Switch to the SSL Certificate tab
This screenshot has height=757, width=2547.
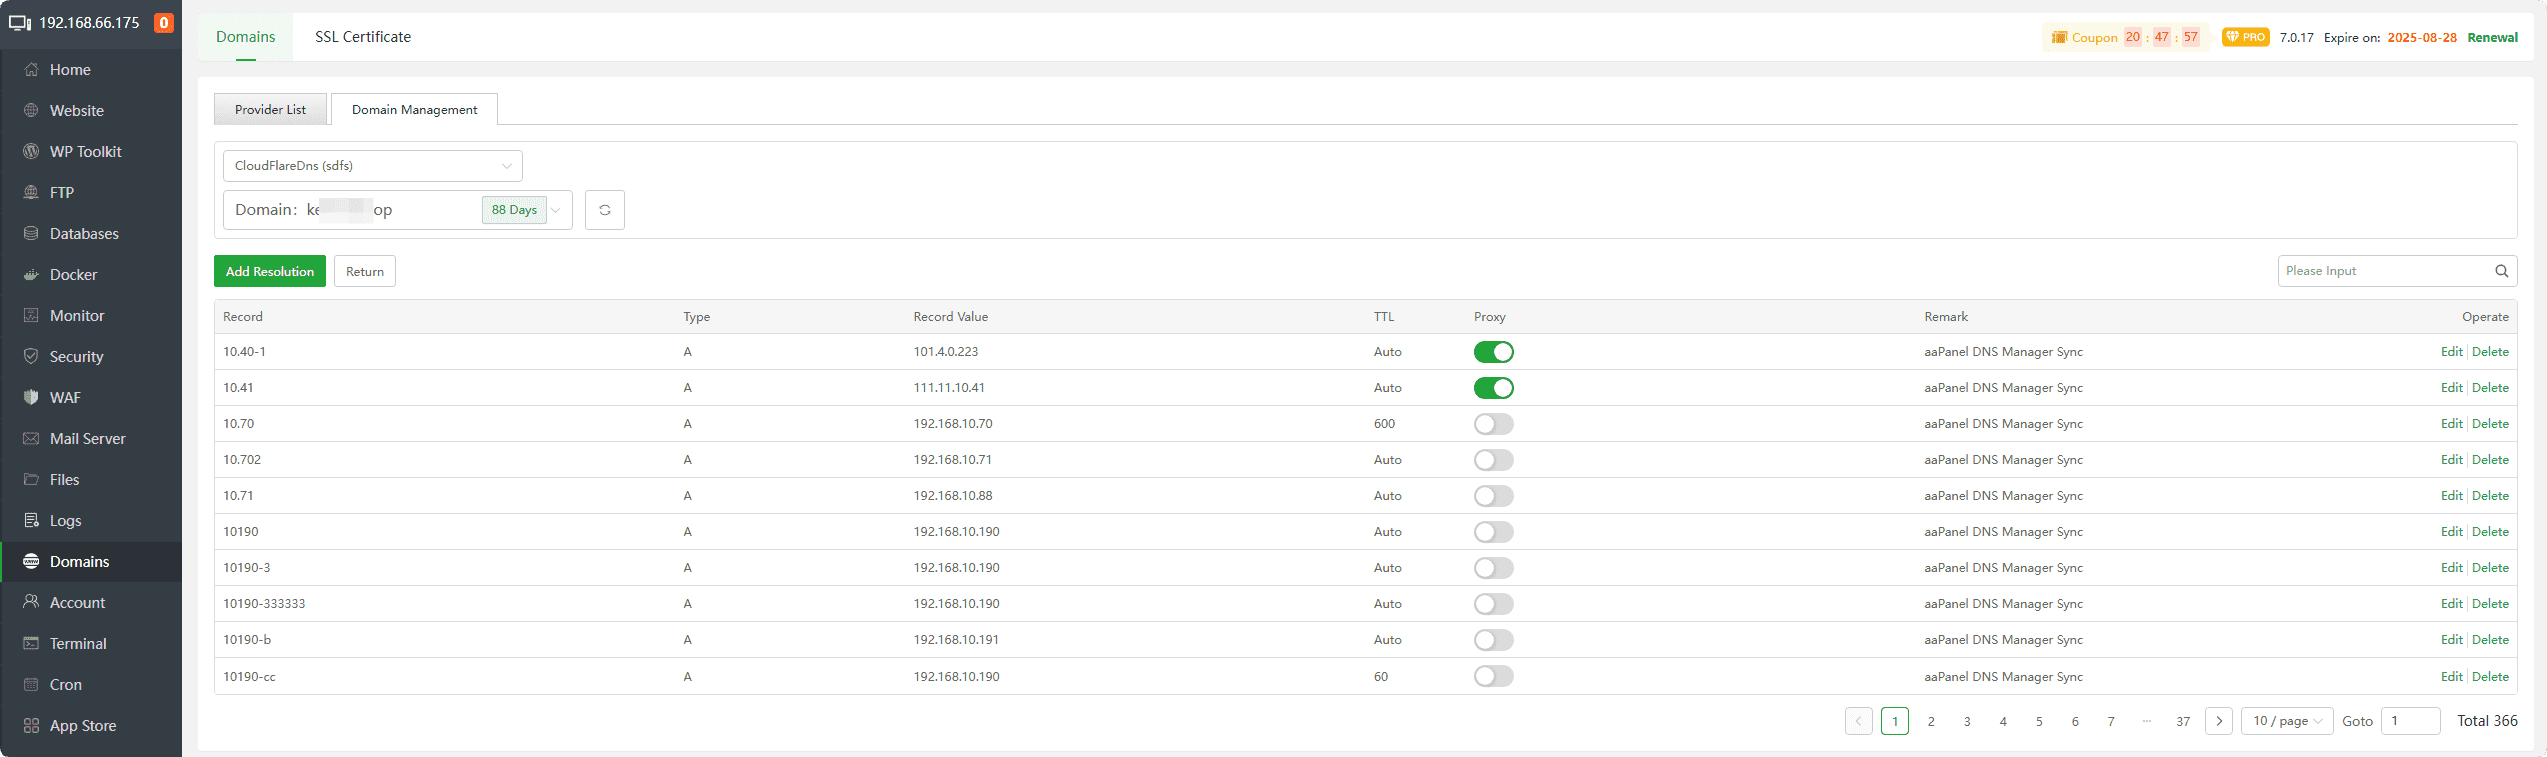(363, 37)
